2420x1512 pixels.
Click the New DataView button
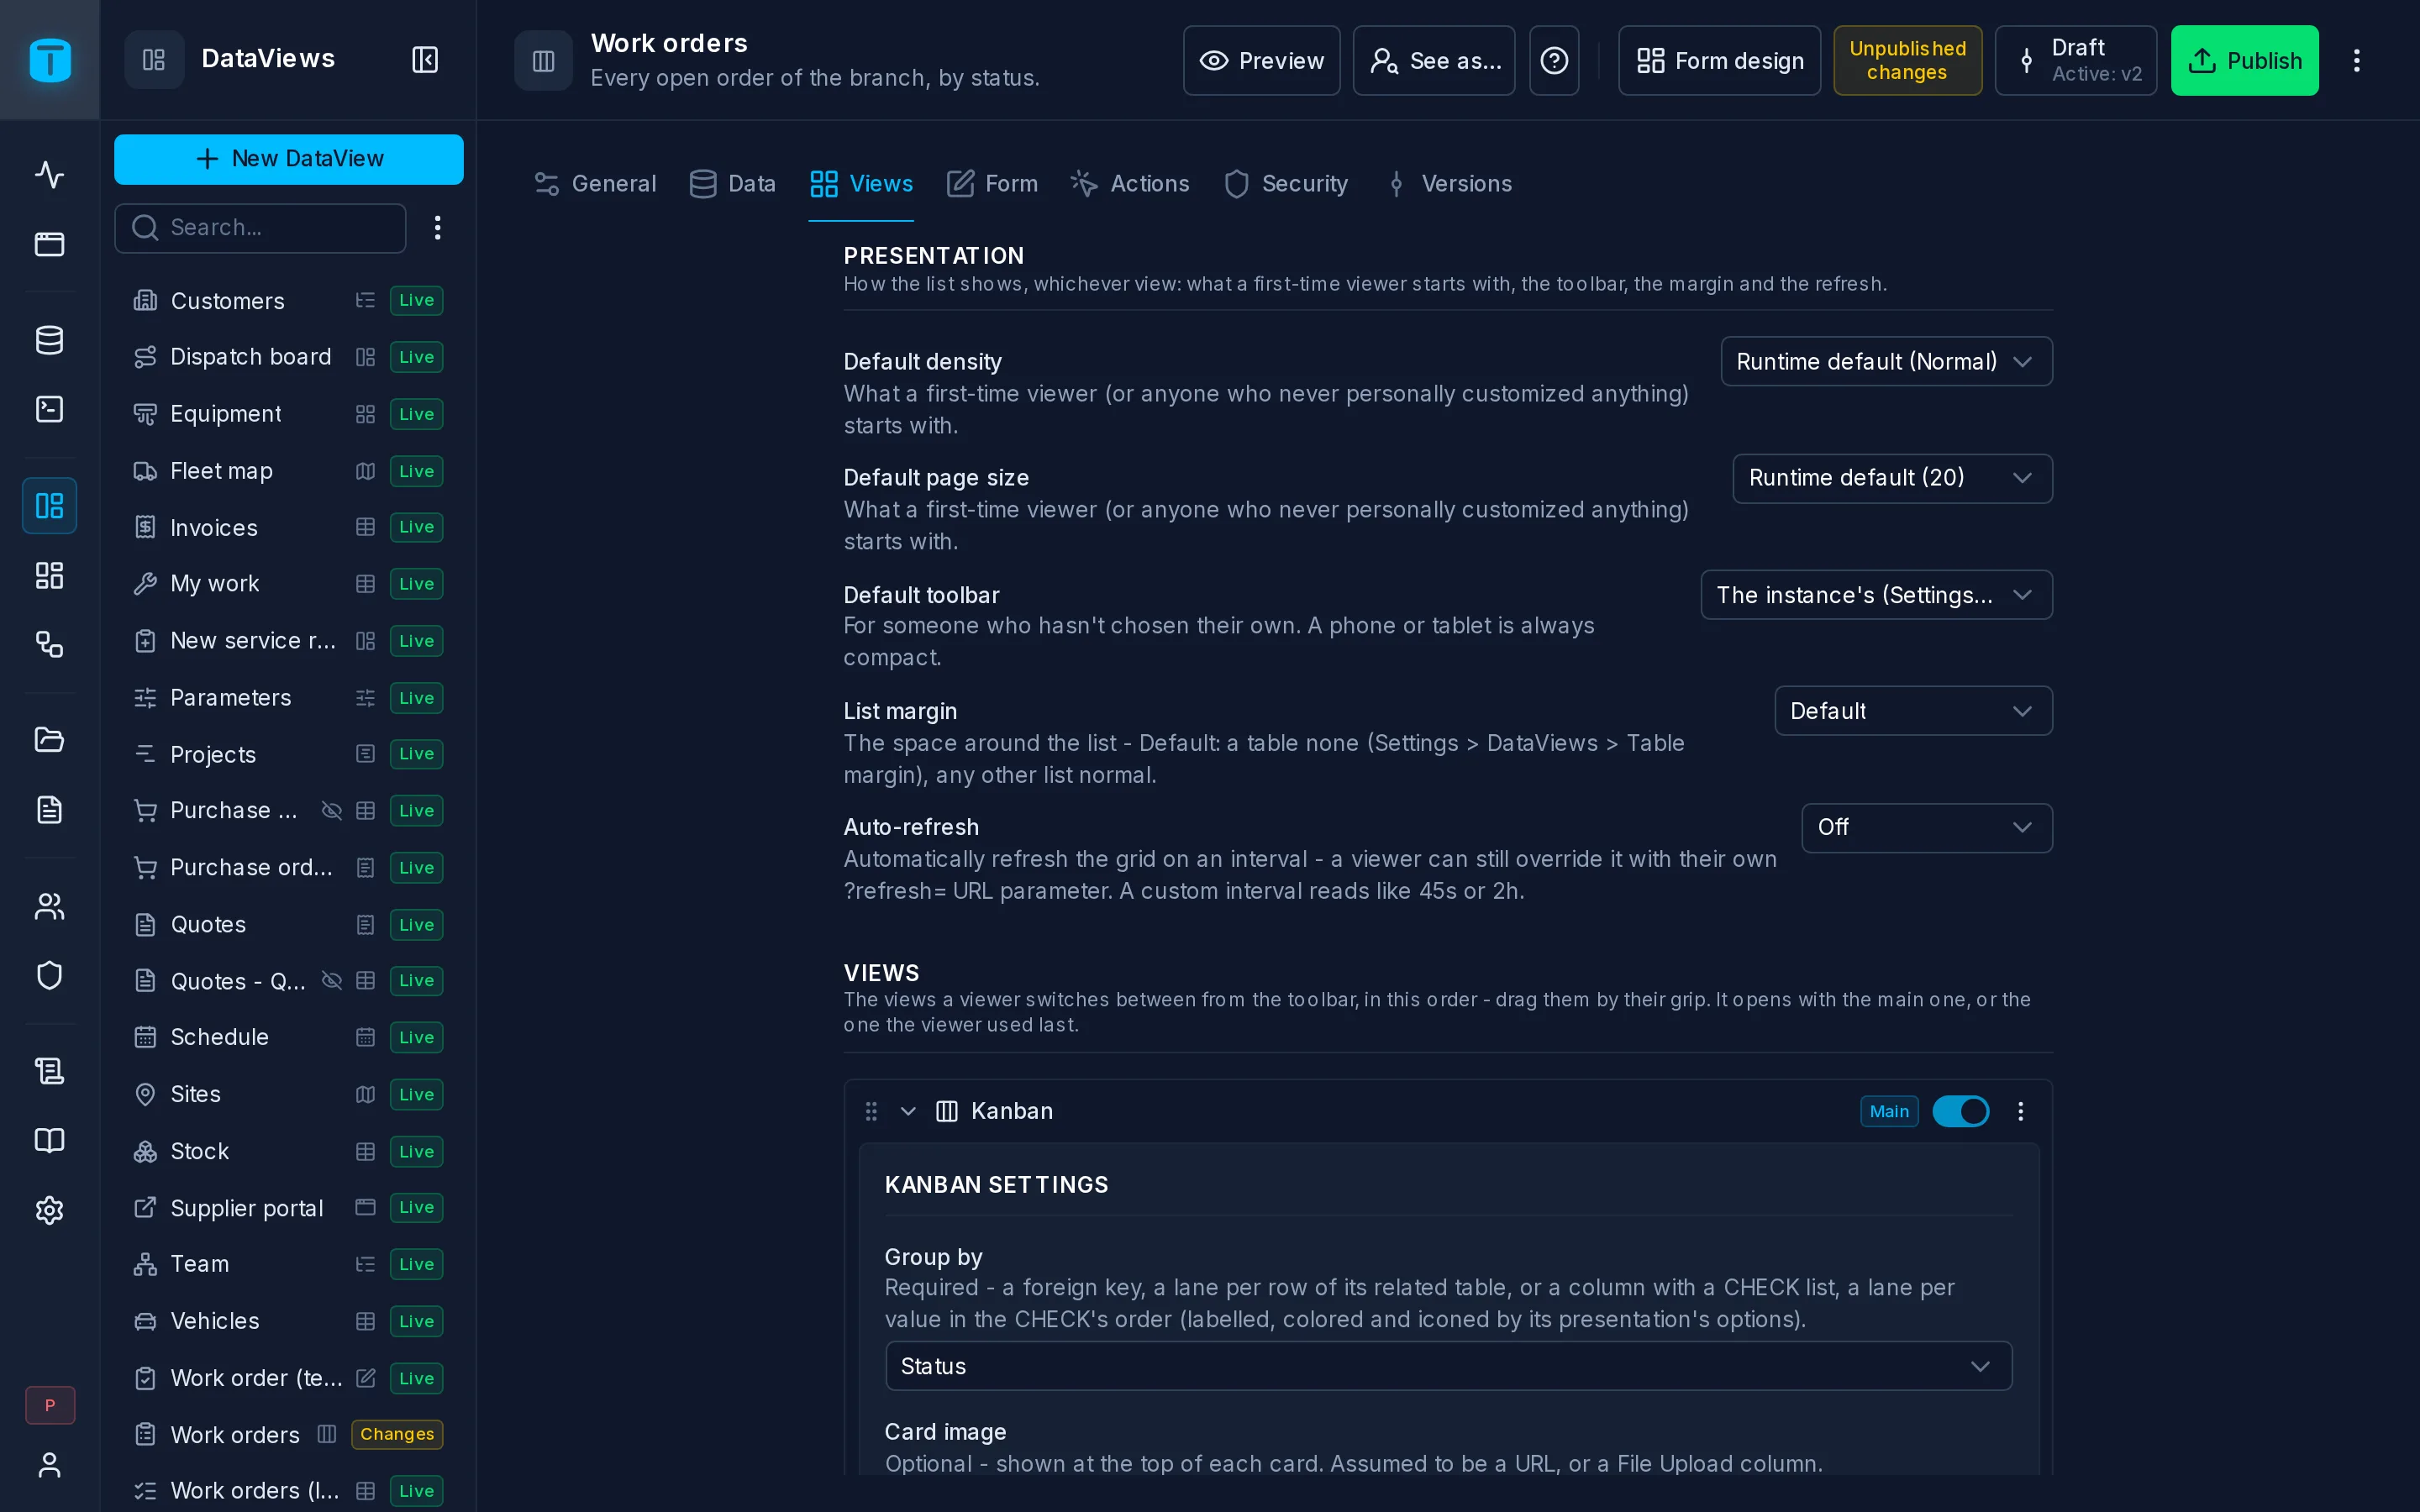[x=288, y=159]
